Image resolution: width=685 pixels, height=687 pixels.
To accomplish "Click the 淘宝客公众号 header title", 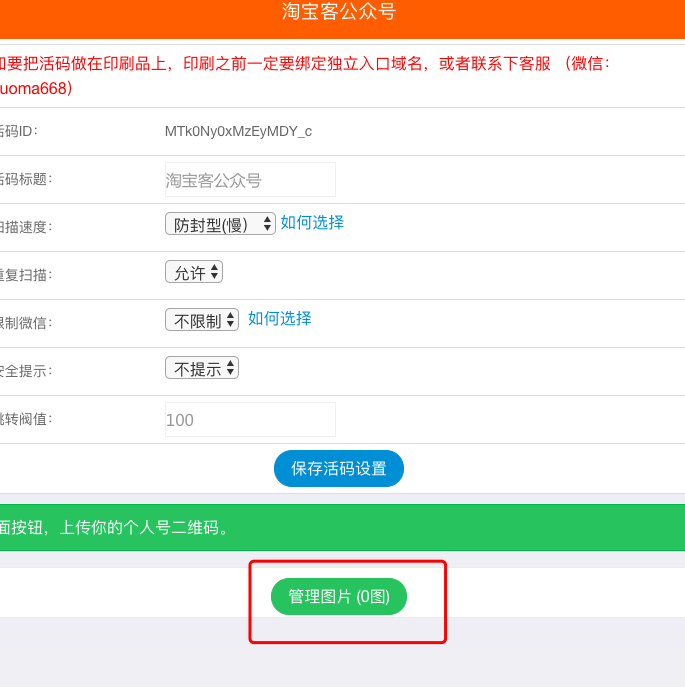I will pyautogui.click(x=339, y=11).
